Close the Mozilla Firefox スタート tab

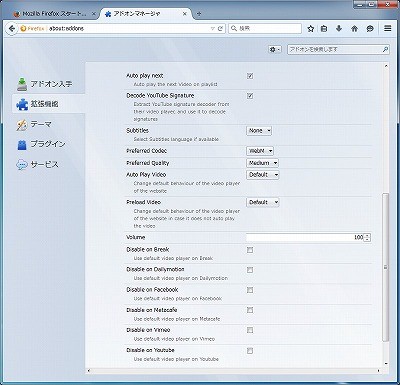pyautogui.click(x=94, y=14)
